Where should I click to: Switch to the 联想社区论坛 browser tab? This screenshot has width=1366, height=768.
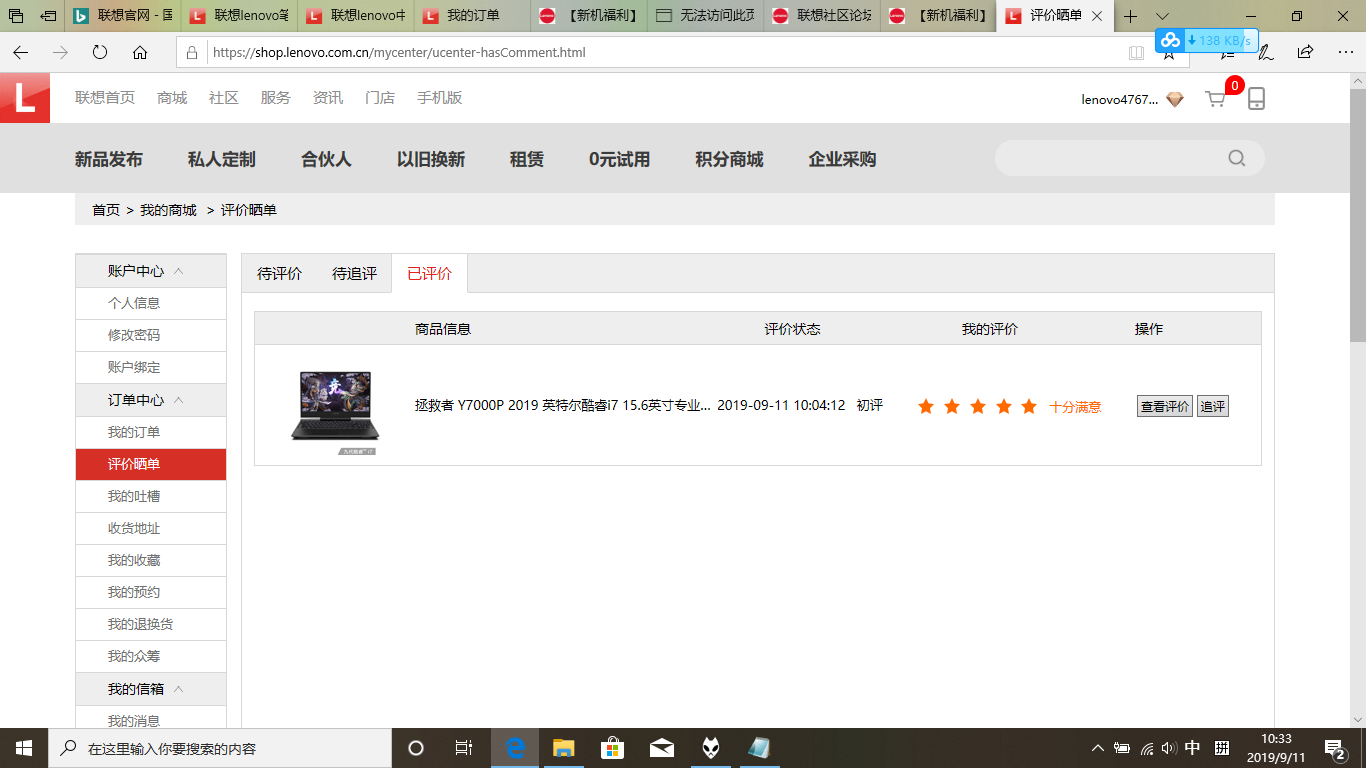(821, 16)
